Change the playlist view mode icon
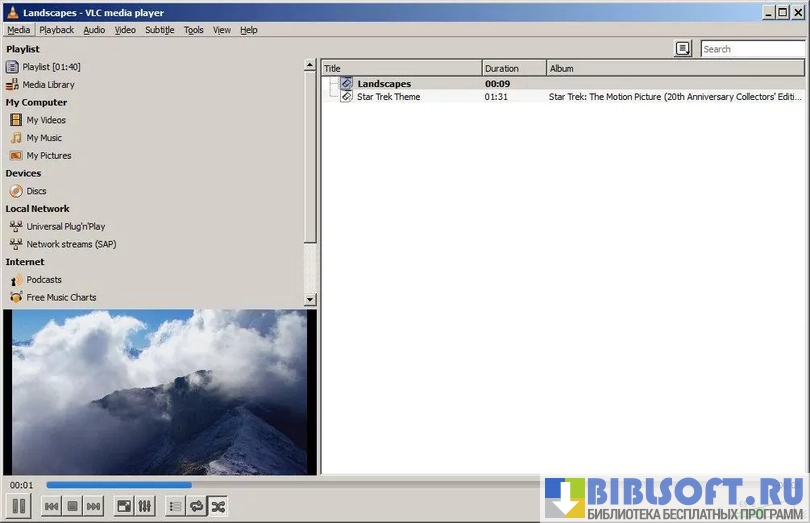This screenshot has width=810, height=523. [683, 48]
